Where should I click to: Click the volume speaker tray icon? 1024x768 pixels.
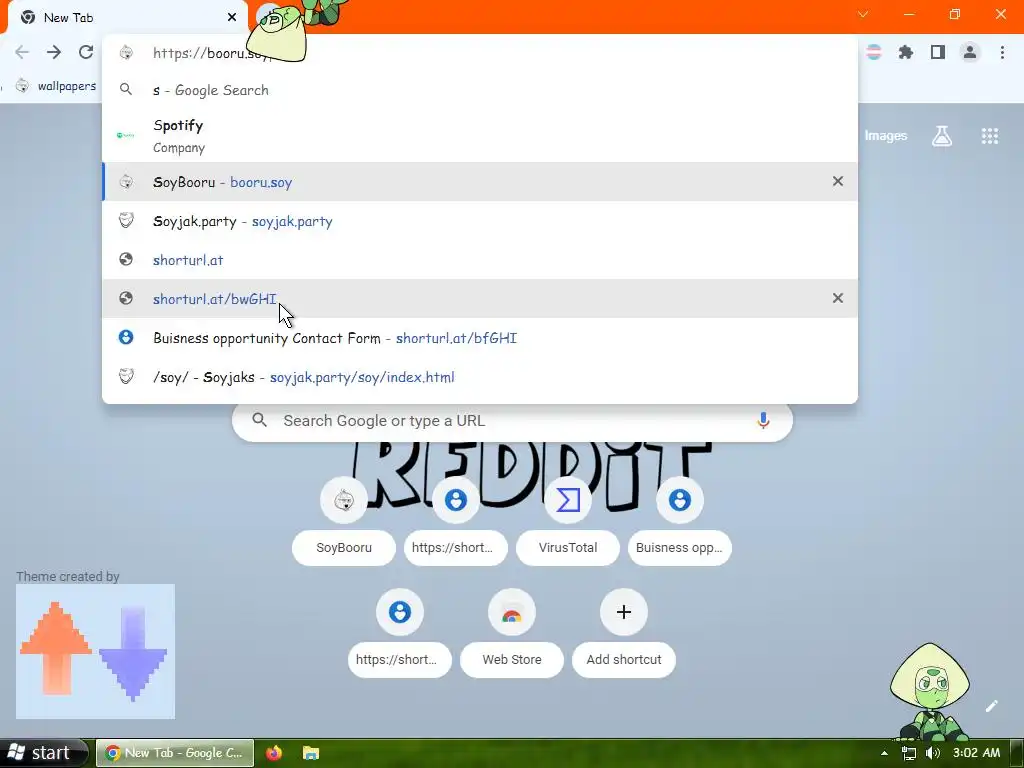pyautogui.click(x=933, y=753)
